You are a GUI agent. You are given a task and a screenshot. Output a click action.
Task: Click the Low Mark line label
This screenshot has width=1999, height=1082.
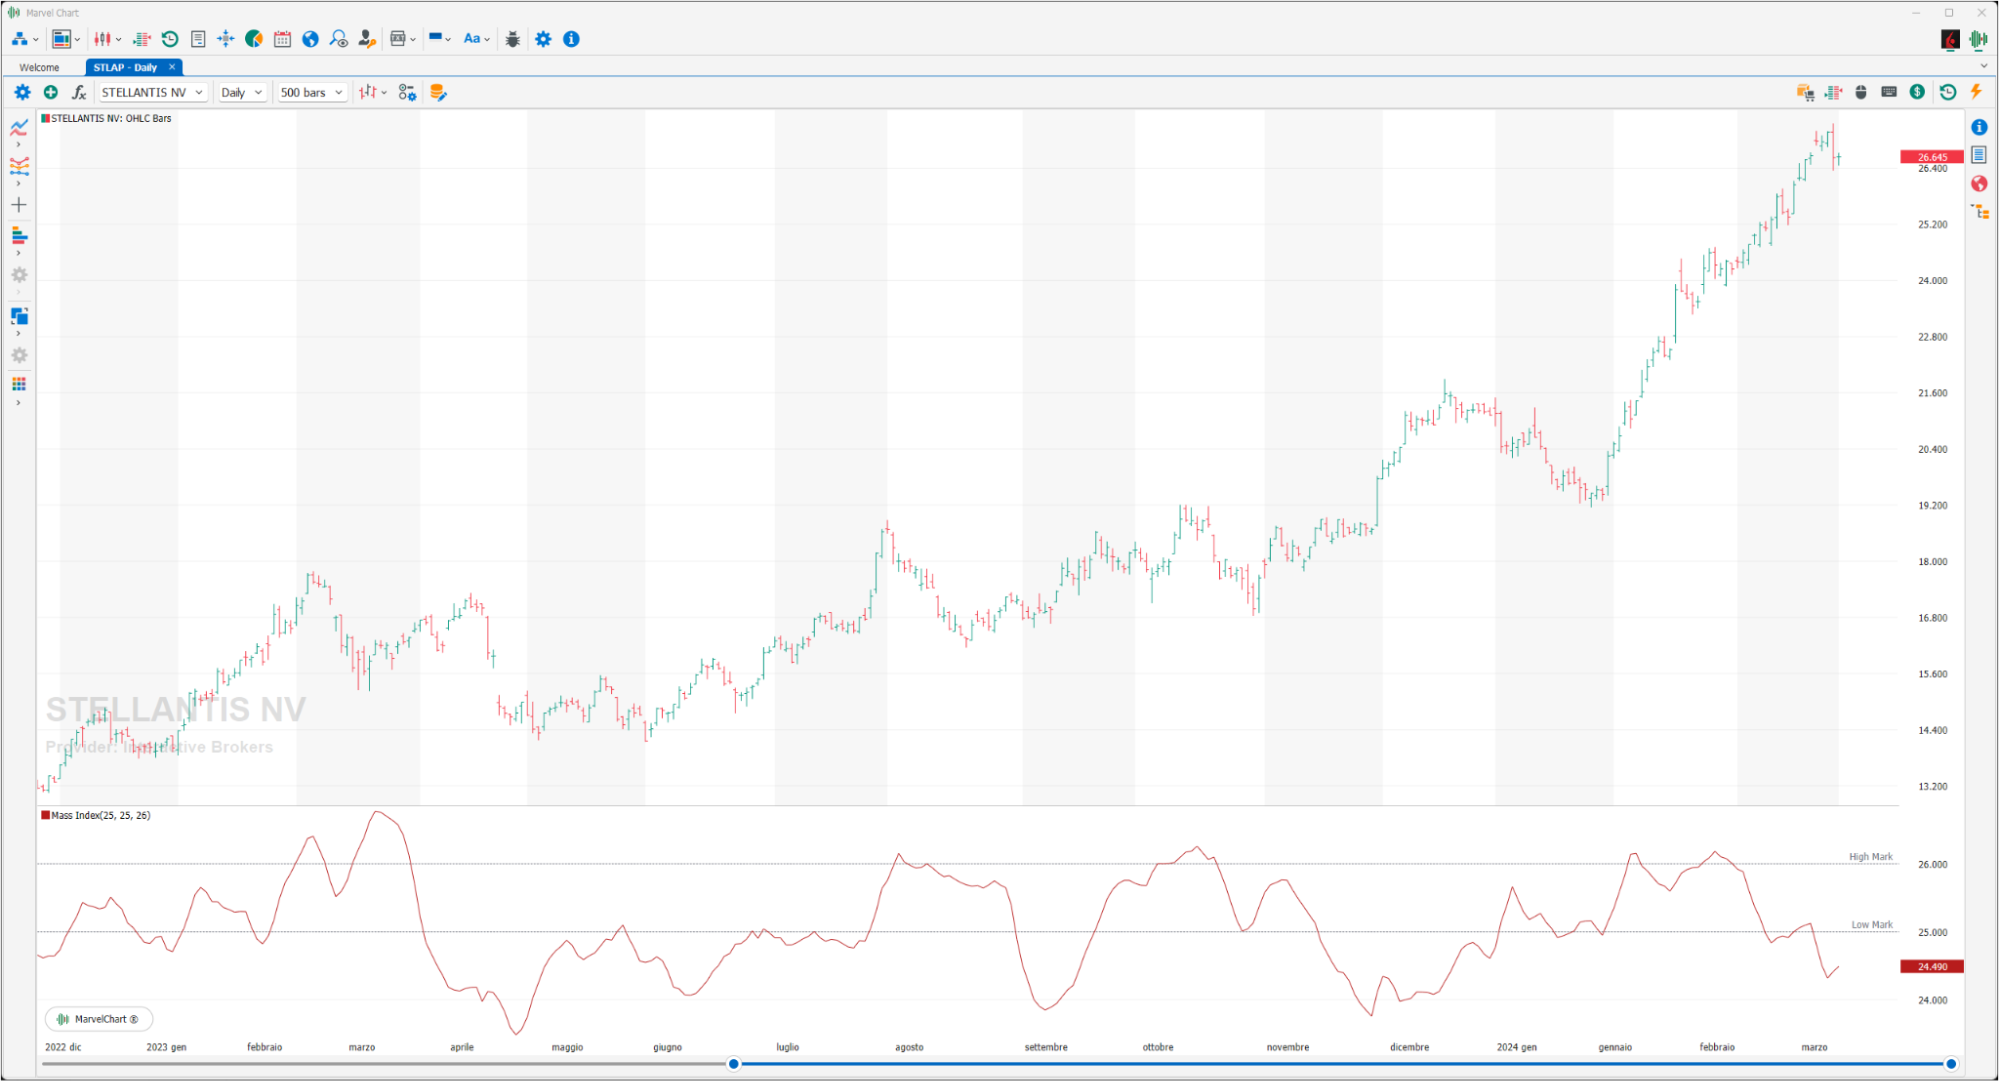tap(1871, 925)
